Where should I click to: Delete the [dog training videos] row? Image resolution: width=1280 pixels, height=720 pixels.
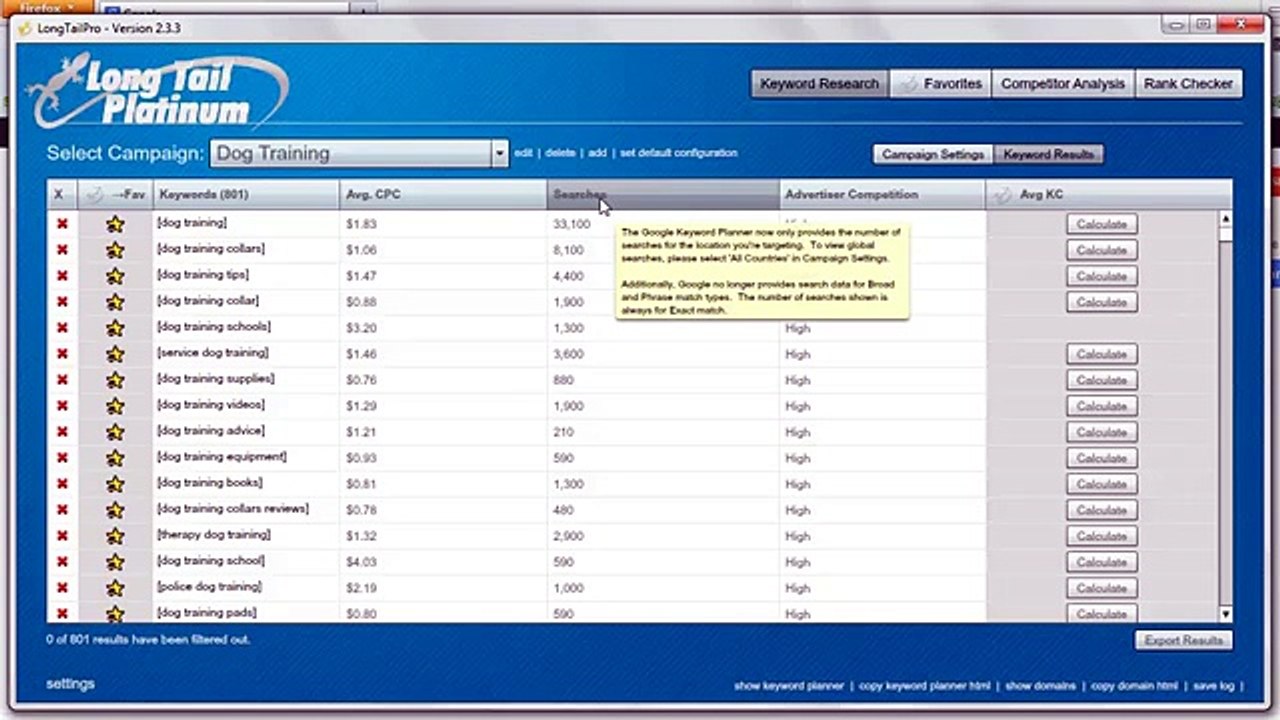click(x=62, y=406)
